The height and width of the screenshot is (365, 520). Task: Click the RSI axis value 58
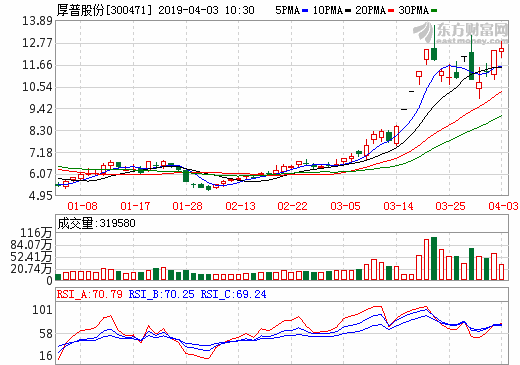pyautogui.click(x=46, y=334)
